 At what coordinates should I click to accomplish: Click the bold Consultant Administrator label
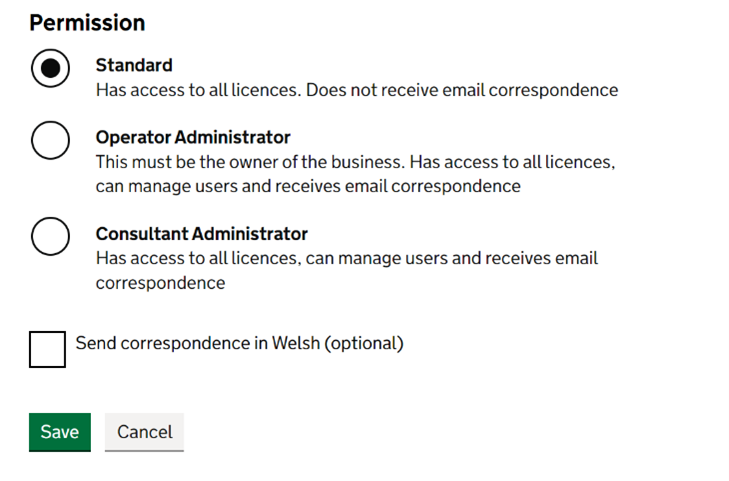click(x=201, y=234)
